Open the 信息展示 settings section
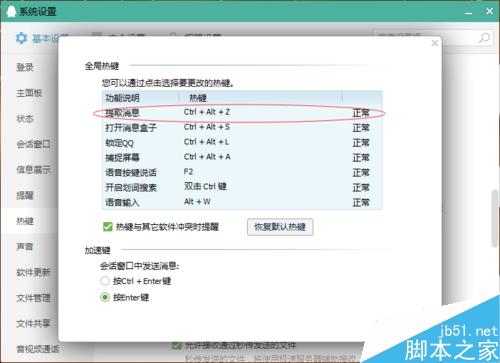This screenshot has width=500, height=363. tap(34, 170)
